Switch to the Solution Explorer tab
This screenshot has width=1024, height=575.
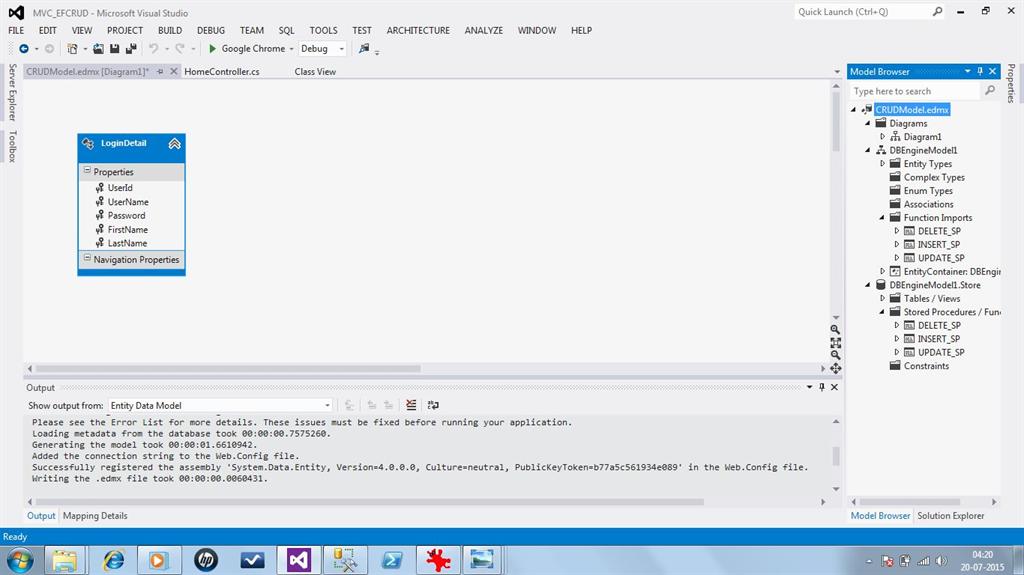point(950,516)
